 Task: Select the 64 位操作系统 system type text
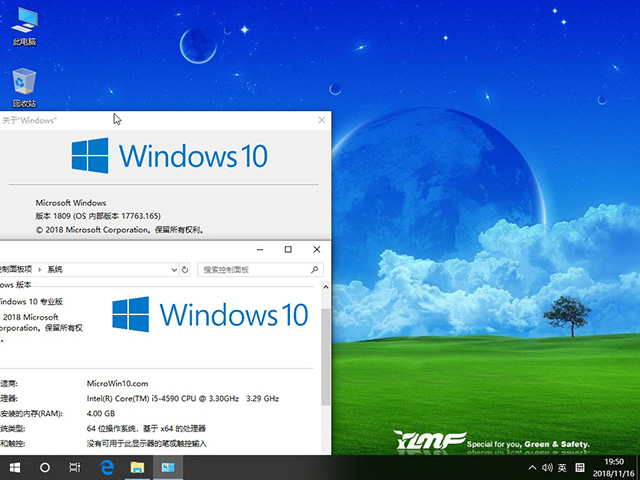click(x=146, y=429)
